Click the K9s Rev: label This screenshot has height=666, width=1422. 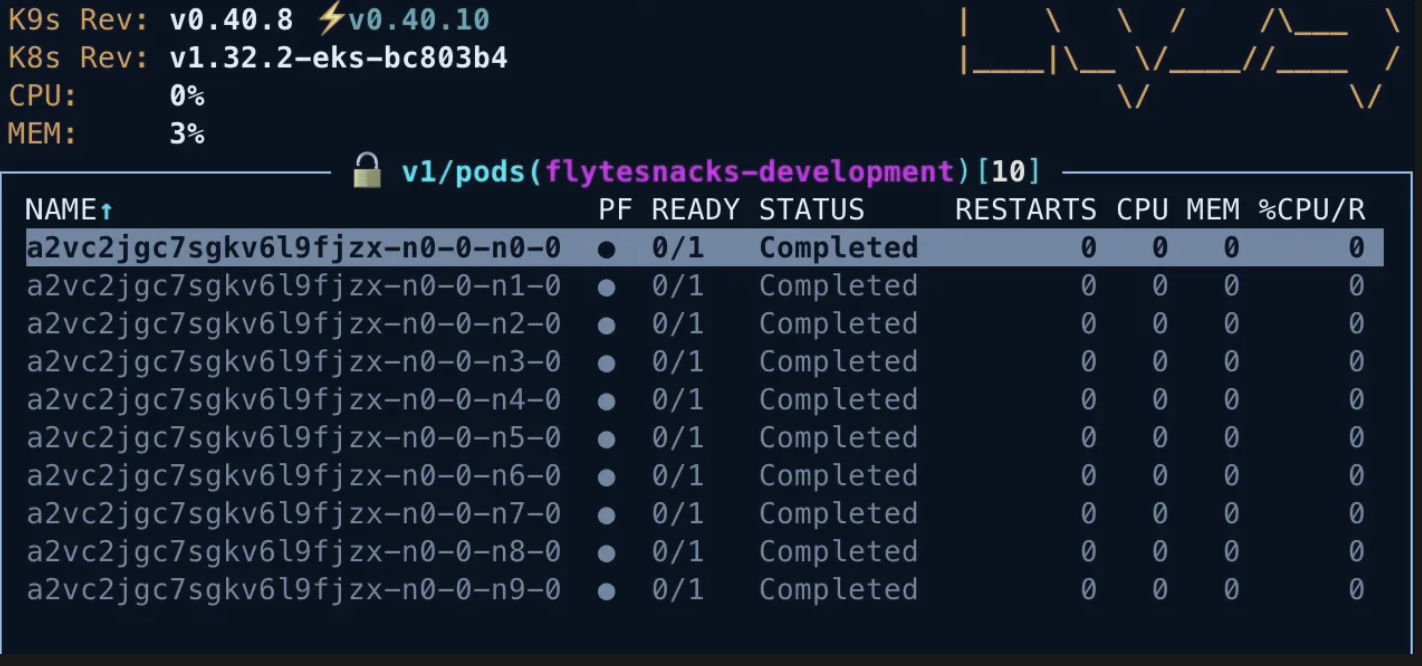click(79, 19)
